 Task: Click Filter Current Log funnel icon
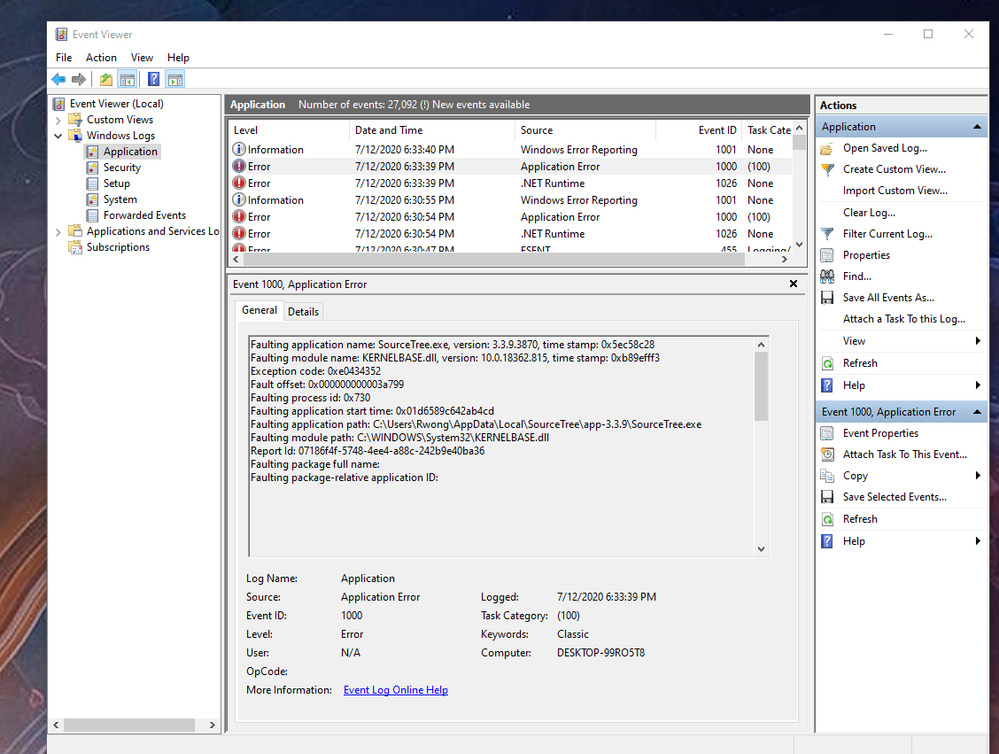(x=827, y=234)
